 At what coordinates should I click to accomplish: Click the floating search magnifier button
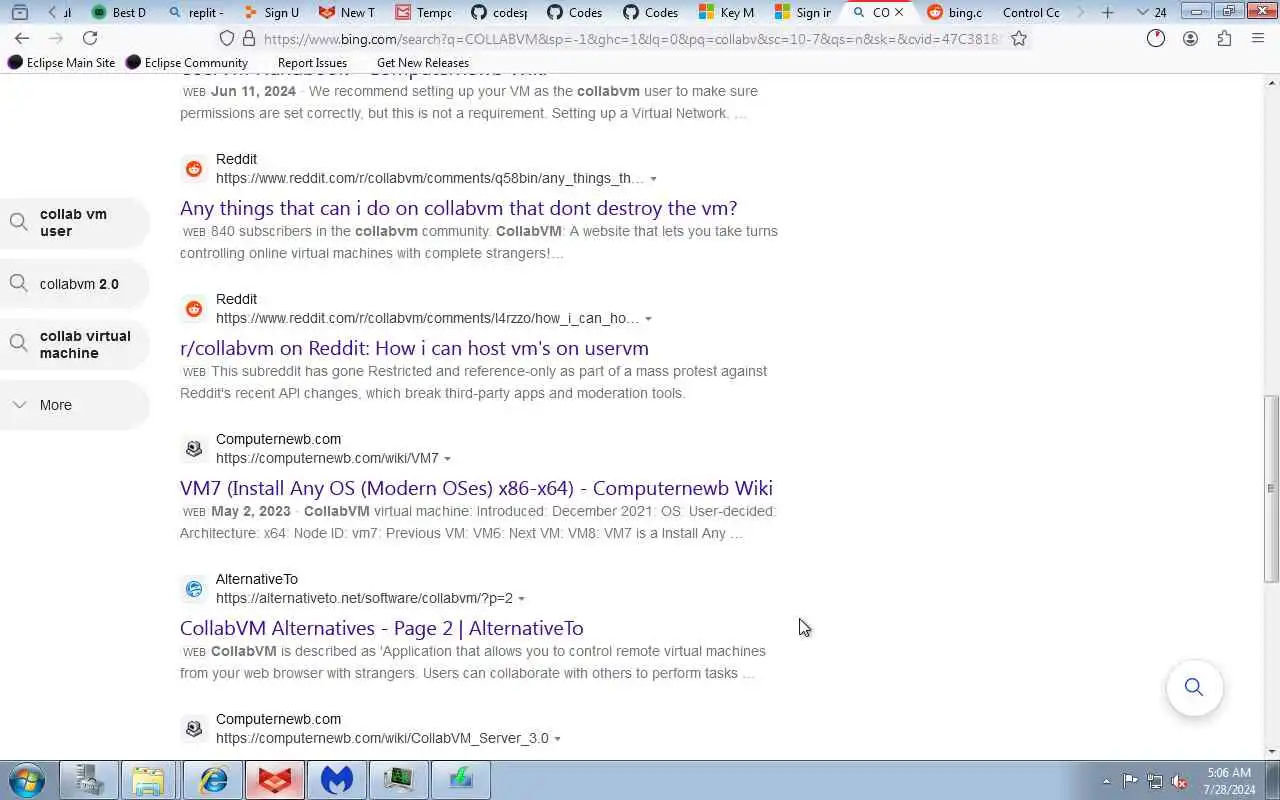click(1194, 687)
